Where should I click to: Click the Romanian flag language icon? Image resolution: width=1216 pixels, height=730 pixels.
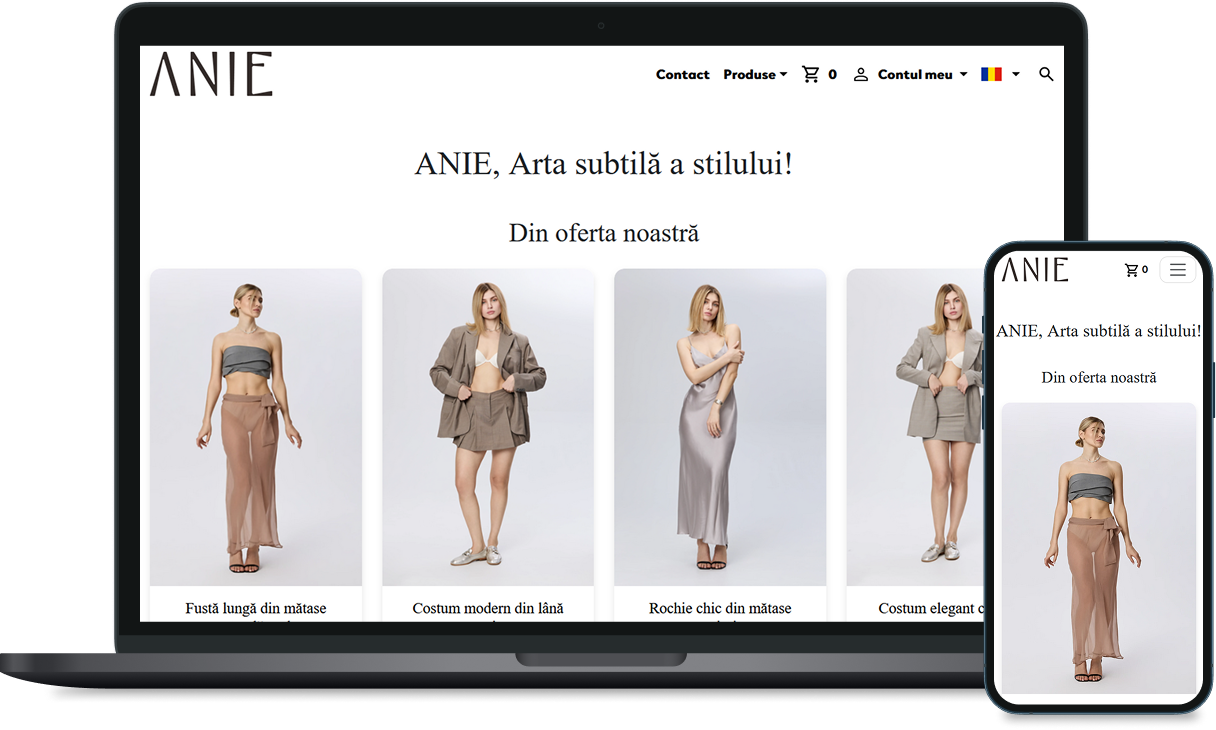click(991, 75)
